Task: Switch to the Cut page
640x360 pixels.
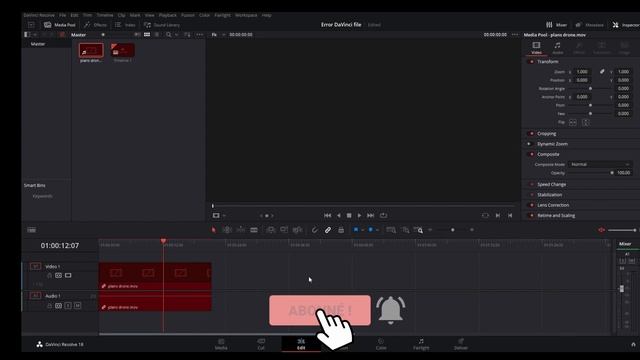Action: 261,344
